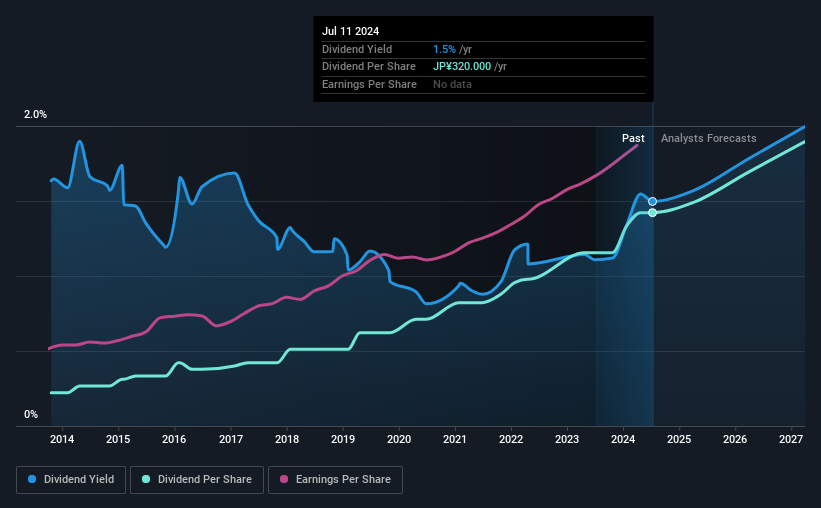Click the 2026 x-axis label

(x=735, y=439)
